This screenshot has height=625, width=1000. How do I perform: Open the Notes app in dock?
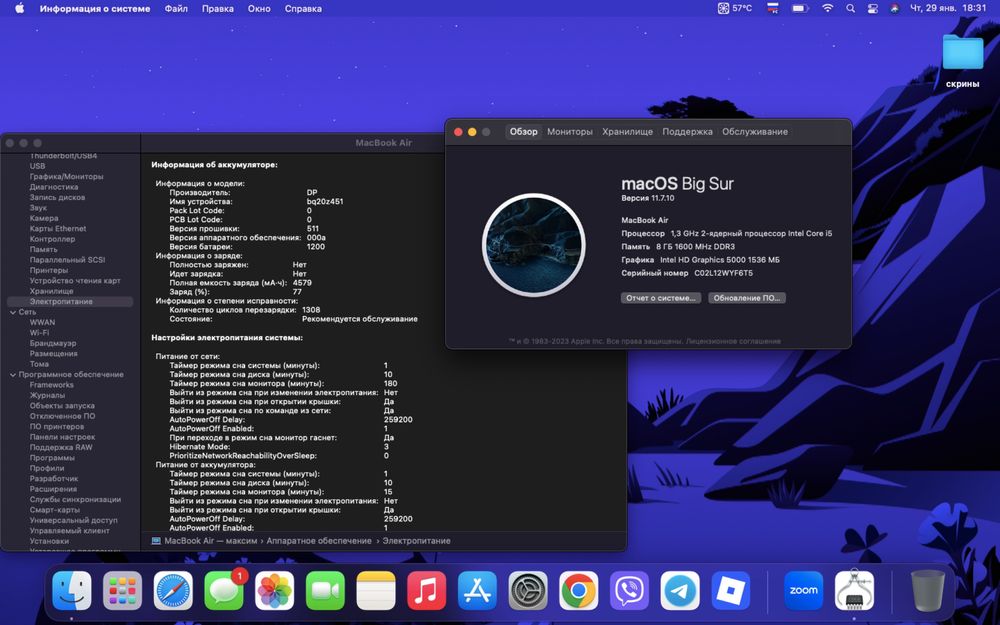(x=376, y=591)
